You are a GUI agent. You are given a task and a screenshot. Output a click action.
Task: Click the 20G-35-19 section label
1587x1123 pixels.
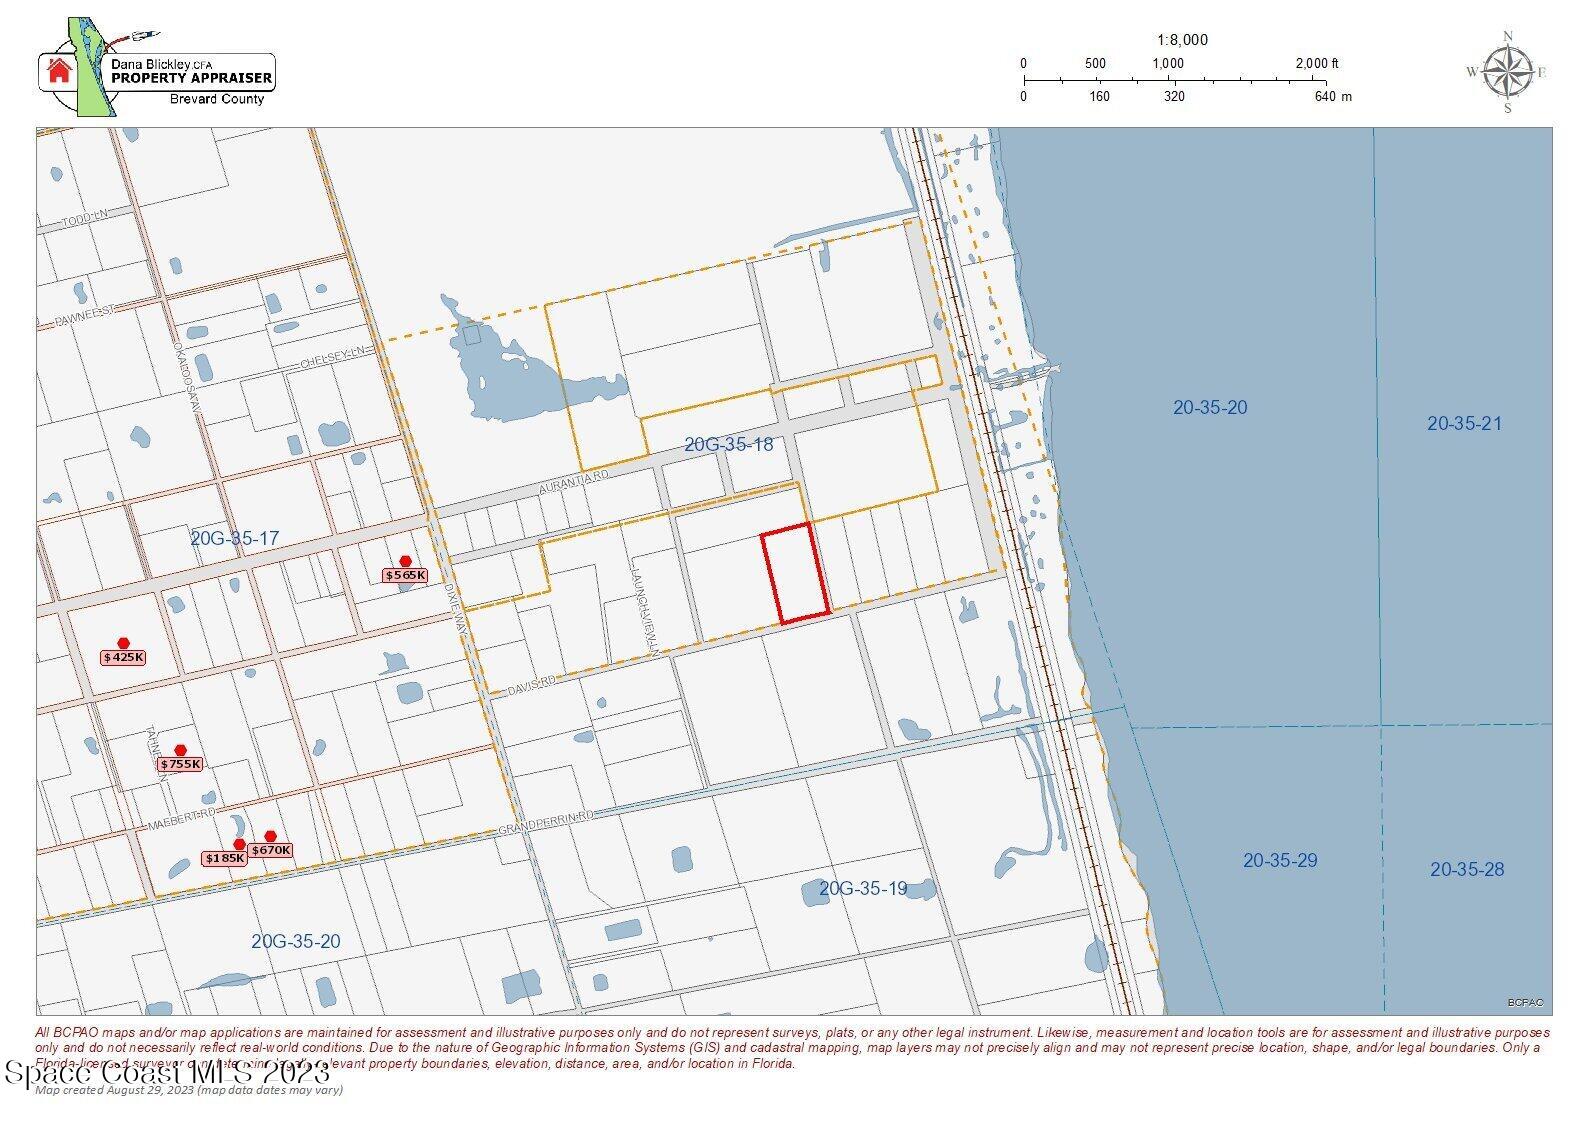click(862, 888)
